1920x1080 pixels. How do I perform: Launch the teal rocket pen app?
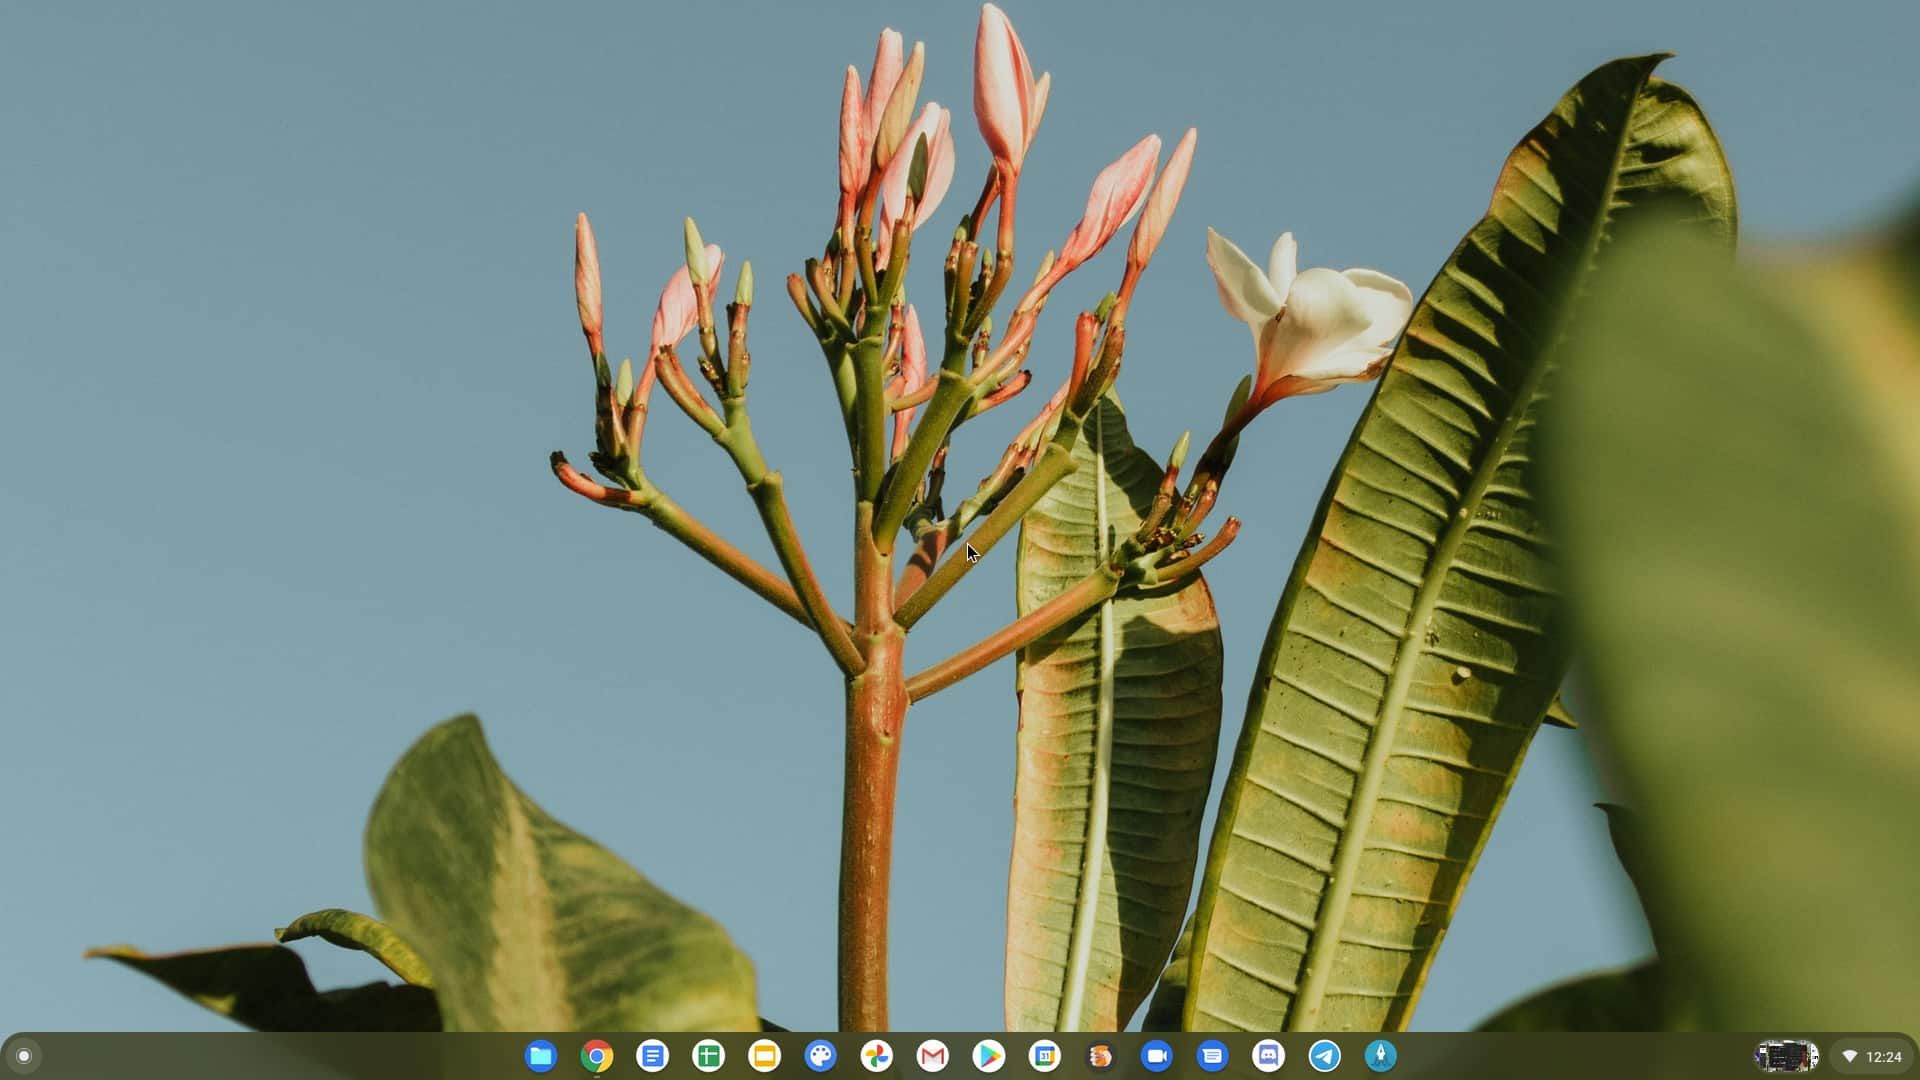pyautogui.click(x=1381, y=1056)
